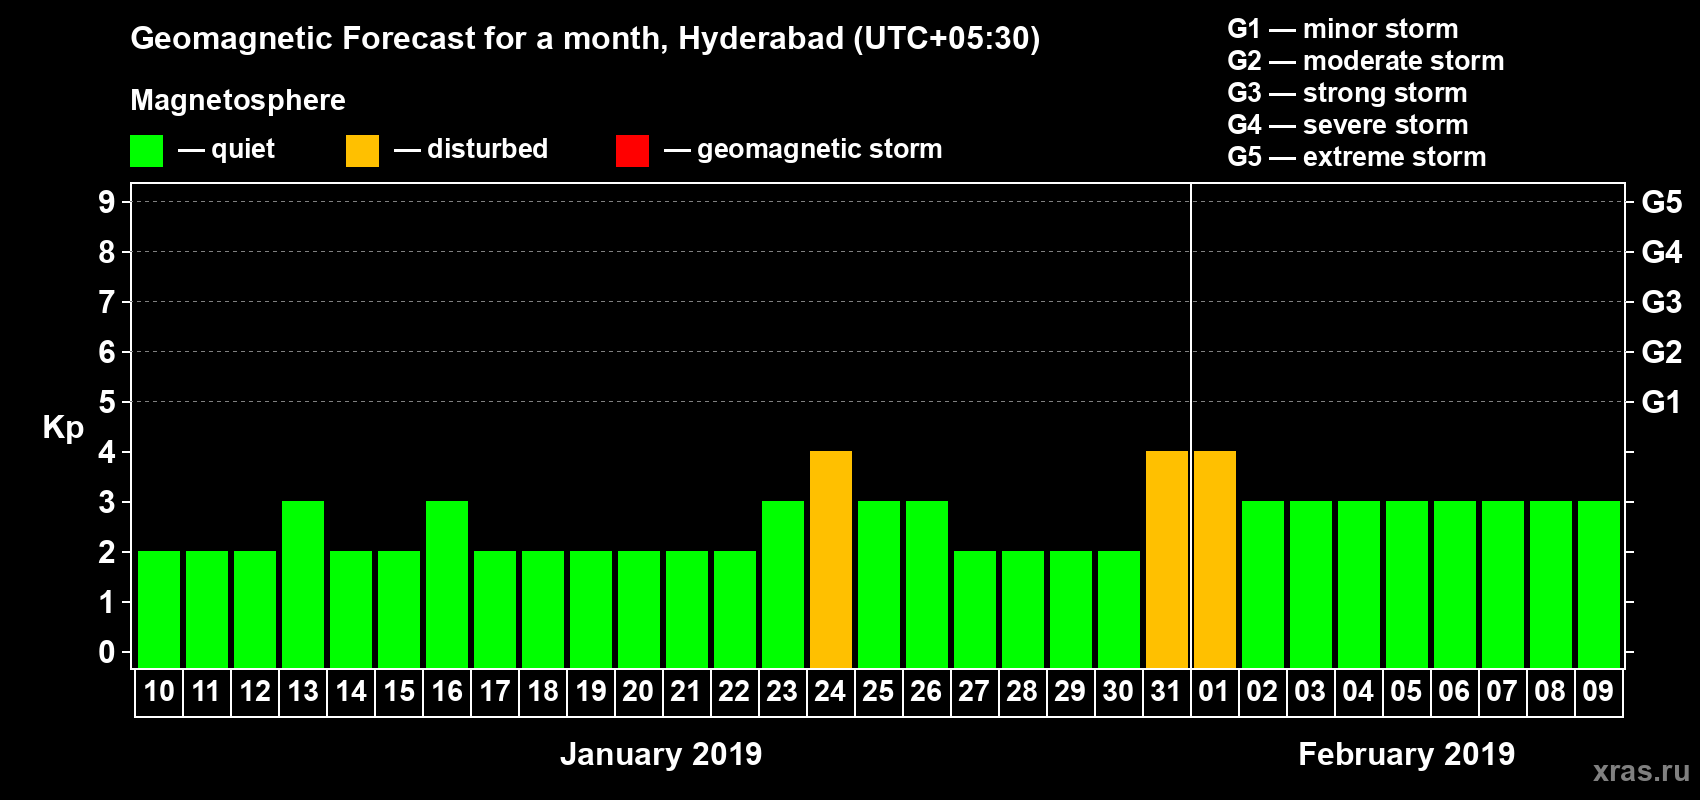Select the green bar for January 16
This screenshot has width=1700, height=800.
click(x=447, y=585)
